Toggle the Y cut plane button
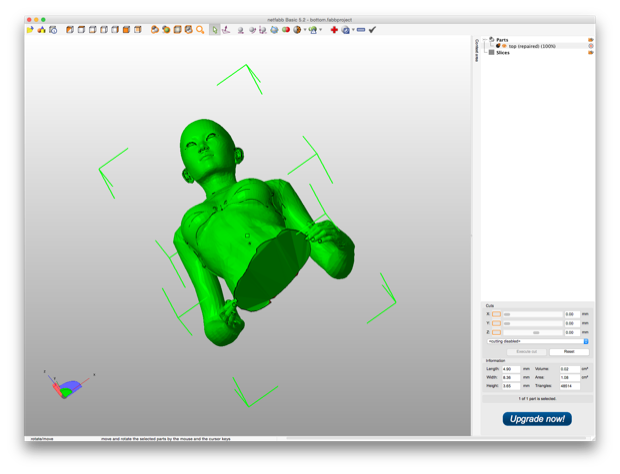 pyautogui.click(x=496, y=323)
